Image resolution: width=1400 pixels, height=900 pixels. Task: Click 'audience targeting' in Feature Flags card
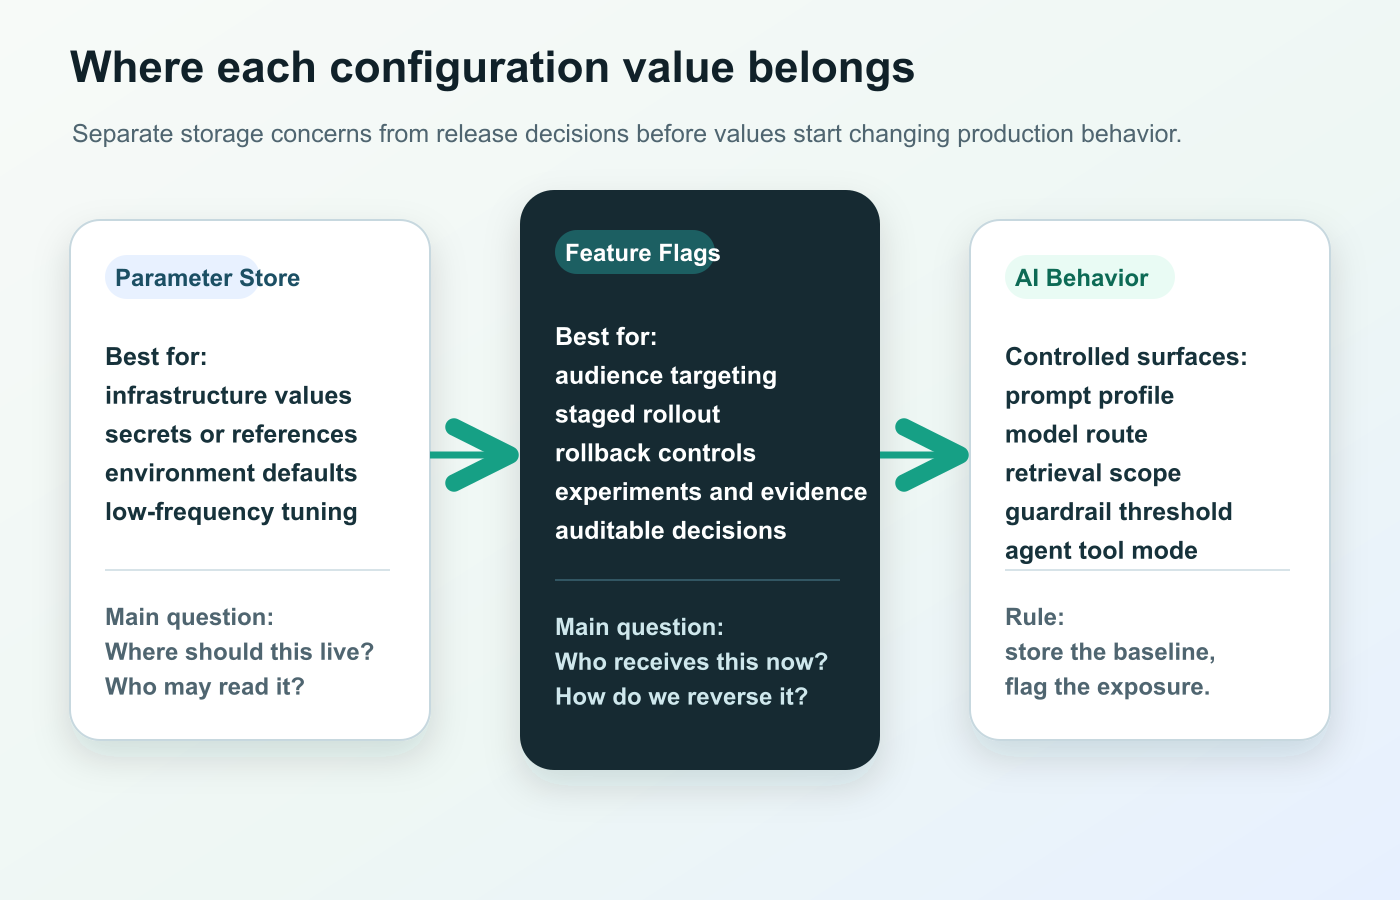click(666, 375)
